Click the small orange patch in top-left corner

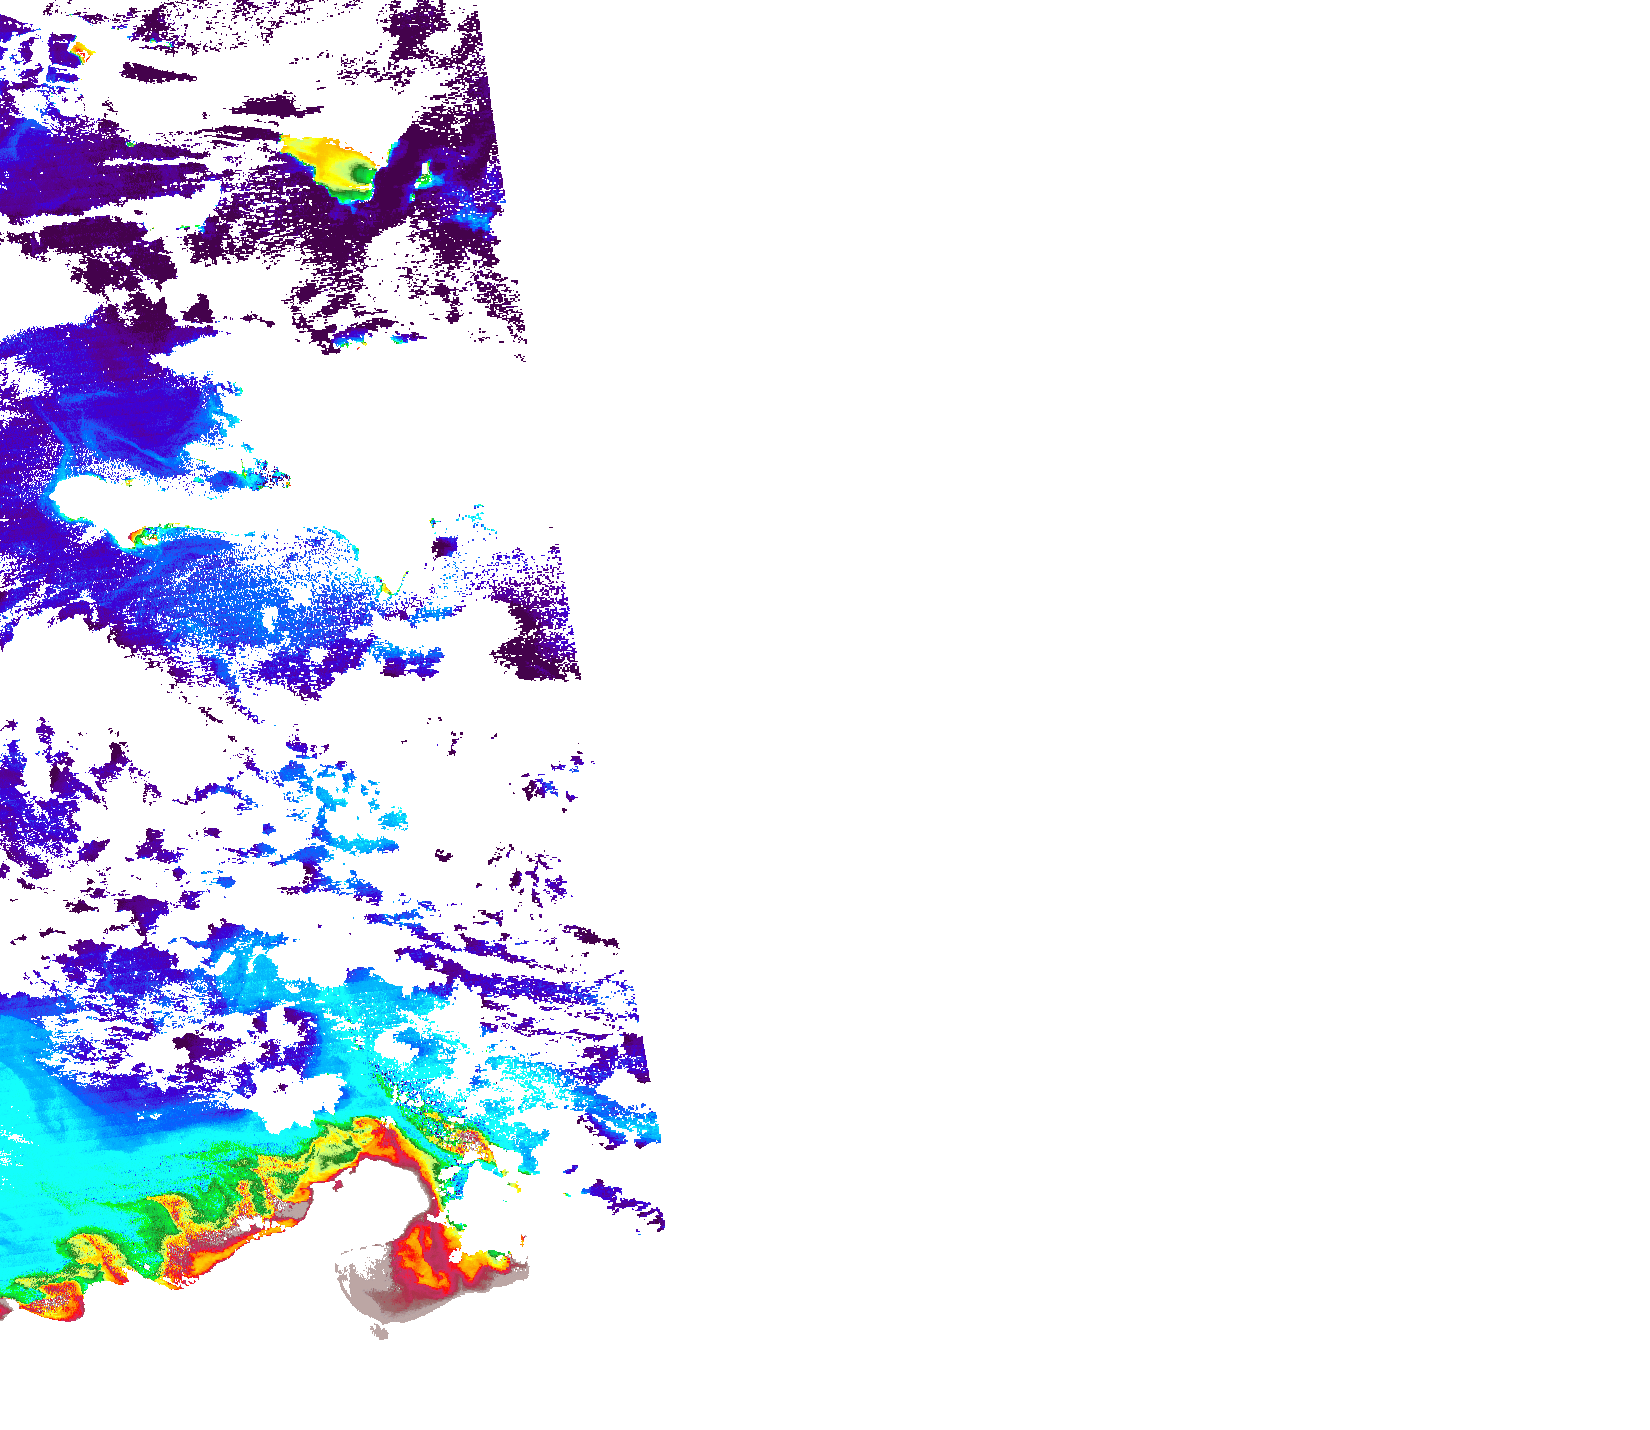[x=79, y=48]
